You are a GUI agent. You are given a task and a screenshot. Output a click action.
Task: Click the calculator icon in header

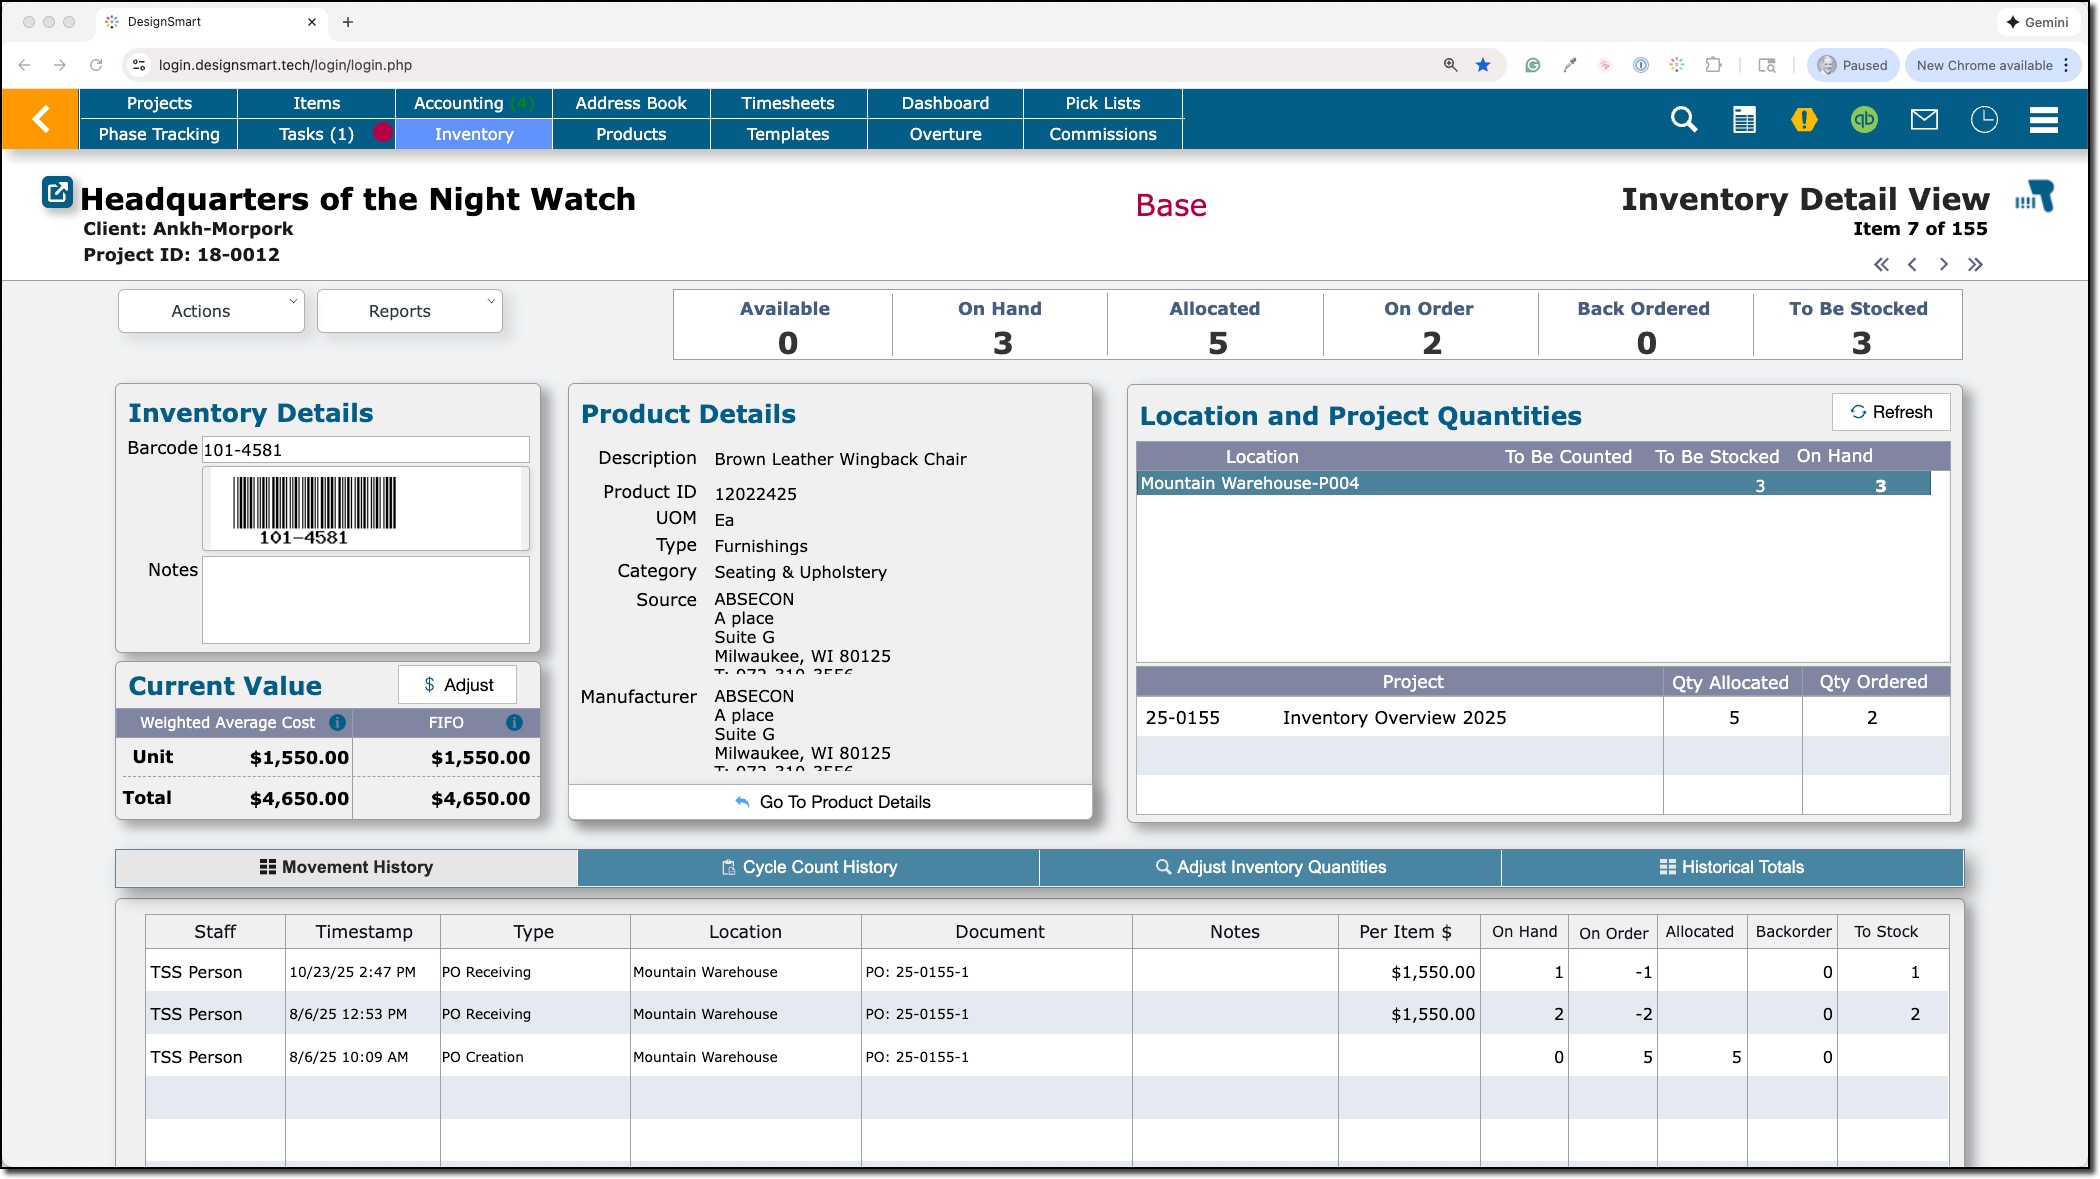[x=1744, y=120]
